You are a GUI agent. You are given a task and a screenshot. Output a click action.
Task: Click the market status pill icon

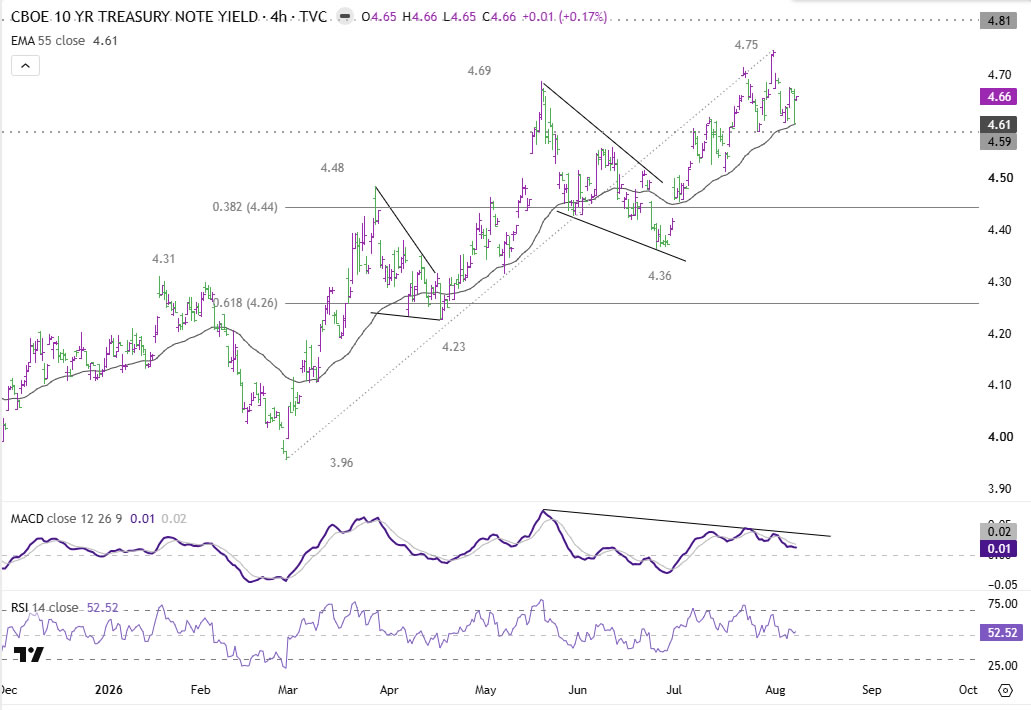coord(345,17)
